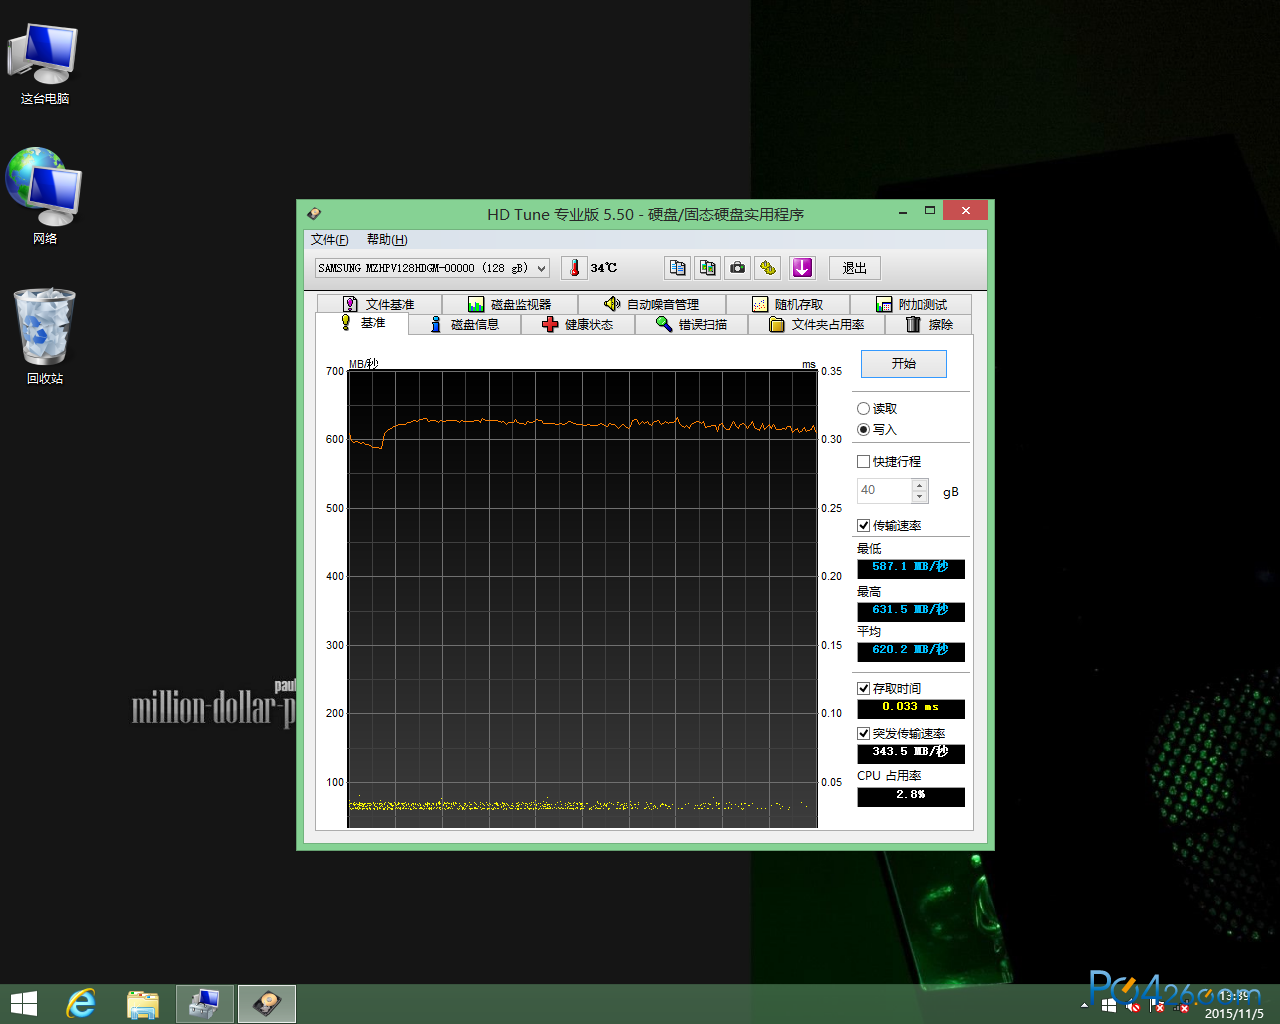This screenshot has width=1280, height=1024.
Task: Open the 文件(F) menu
Action: tap(329, 240)
